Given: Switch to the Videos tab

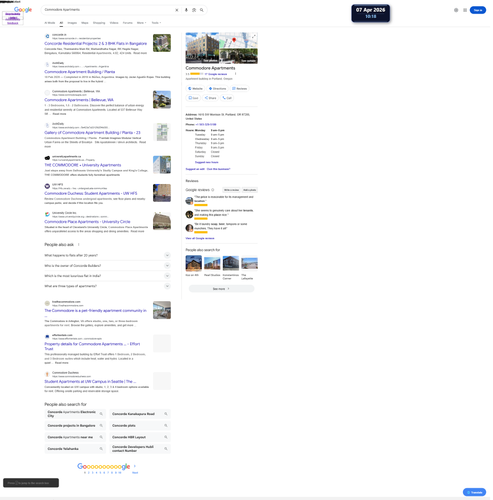Looking at the screenshot, I should [114, 23].
